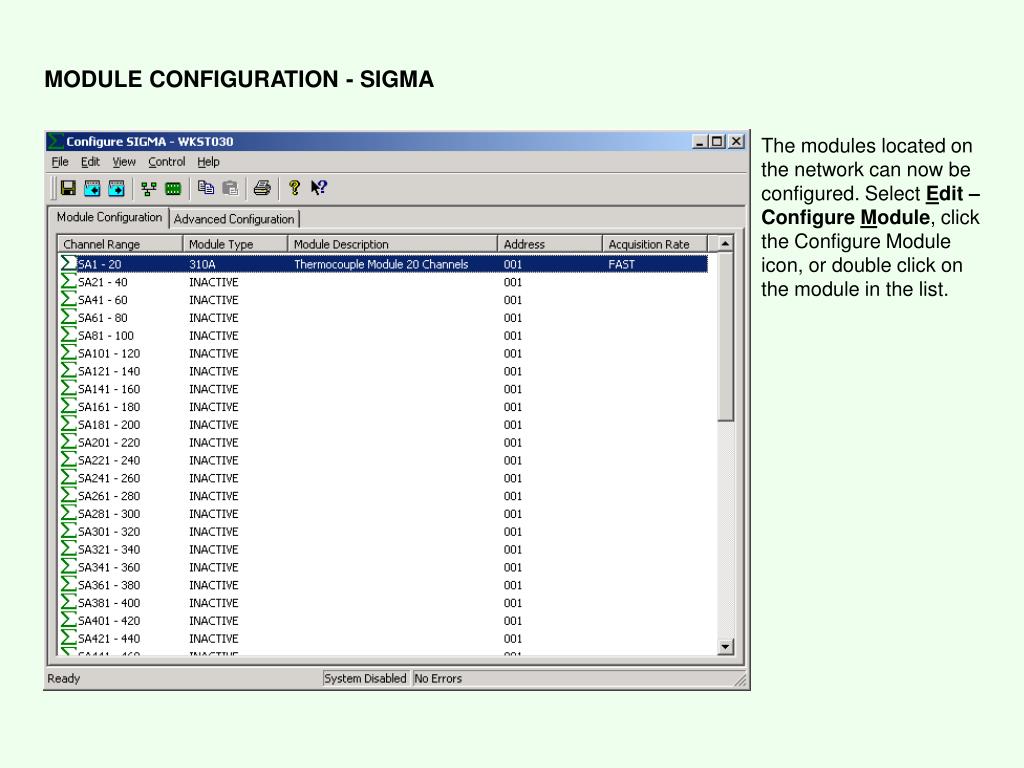The height and width of the screenshot is (768, 1024).
Task: Click the What's This pointer help icon
Action: [319, 188]
